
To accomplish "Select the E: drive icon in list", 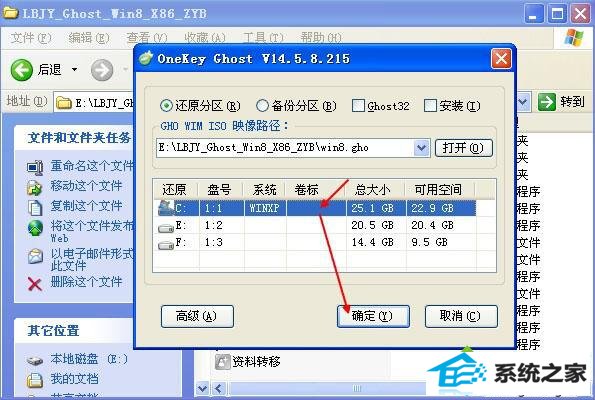I will pyautogui.click(x=165, y=228).
